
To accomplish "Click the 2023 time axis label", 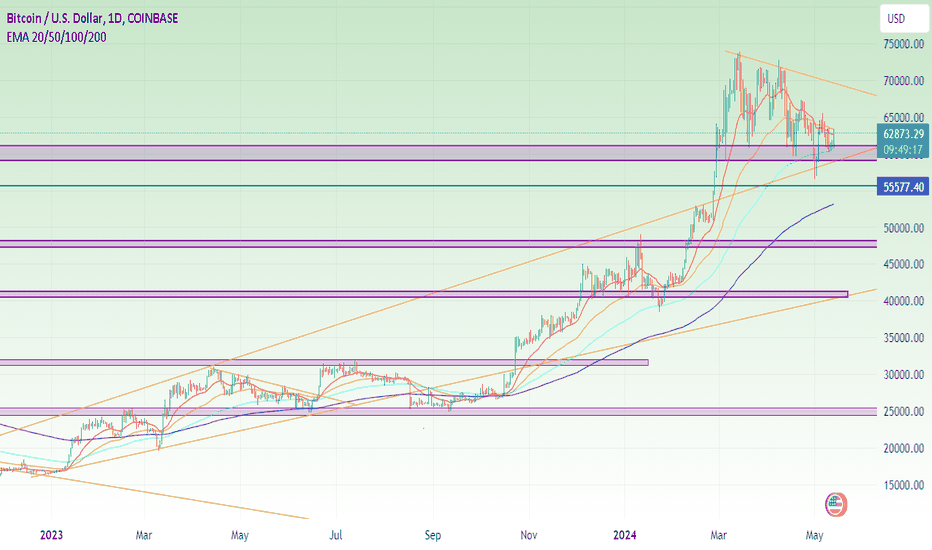I will [52, 535].
